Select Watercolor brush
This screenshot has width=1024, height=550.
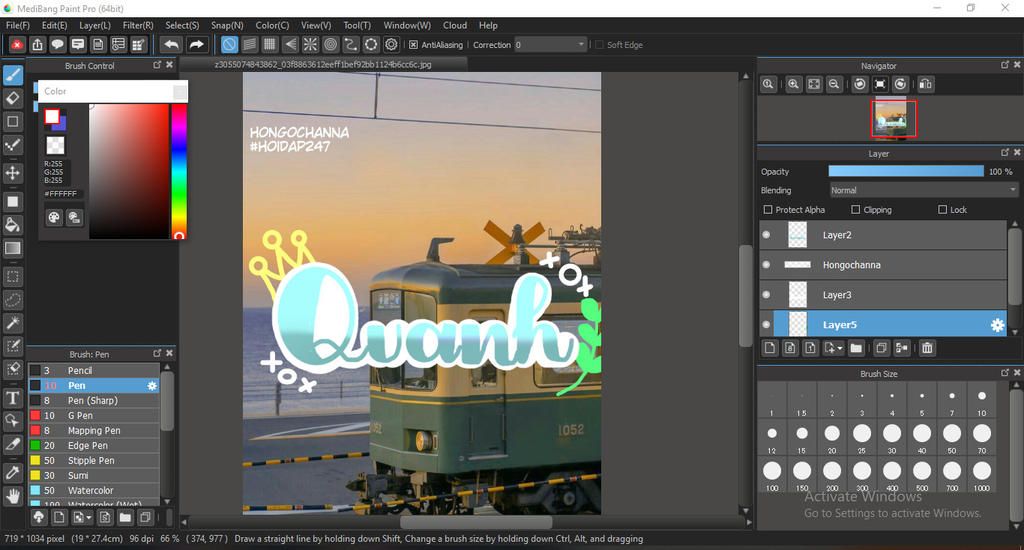(x=94, y=491)
